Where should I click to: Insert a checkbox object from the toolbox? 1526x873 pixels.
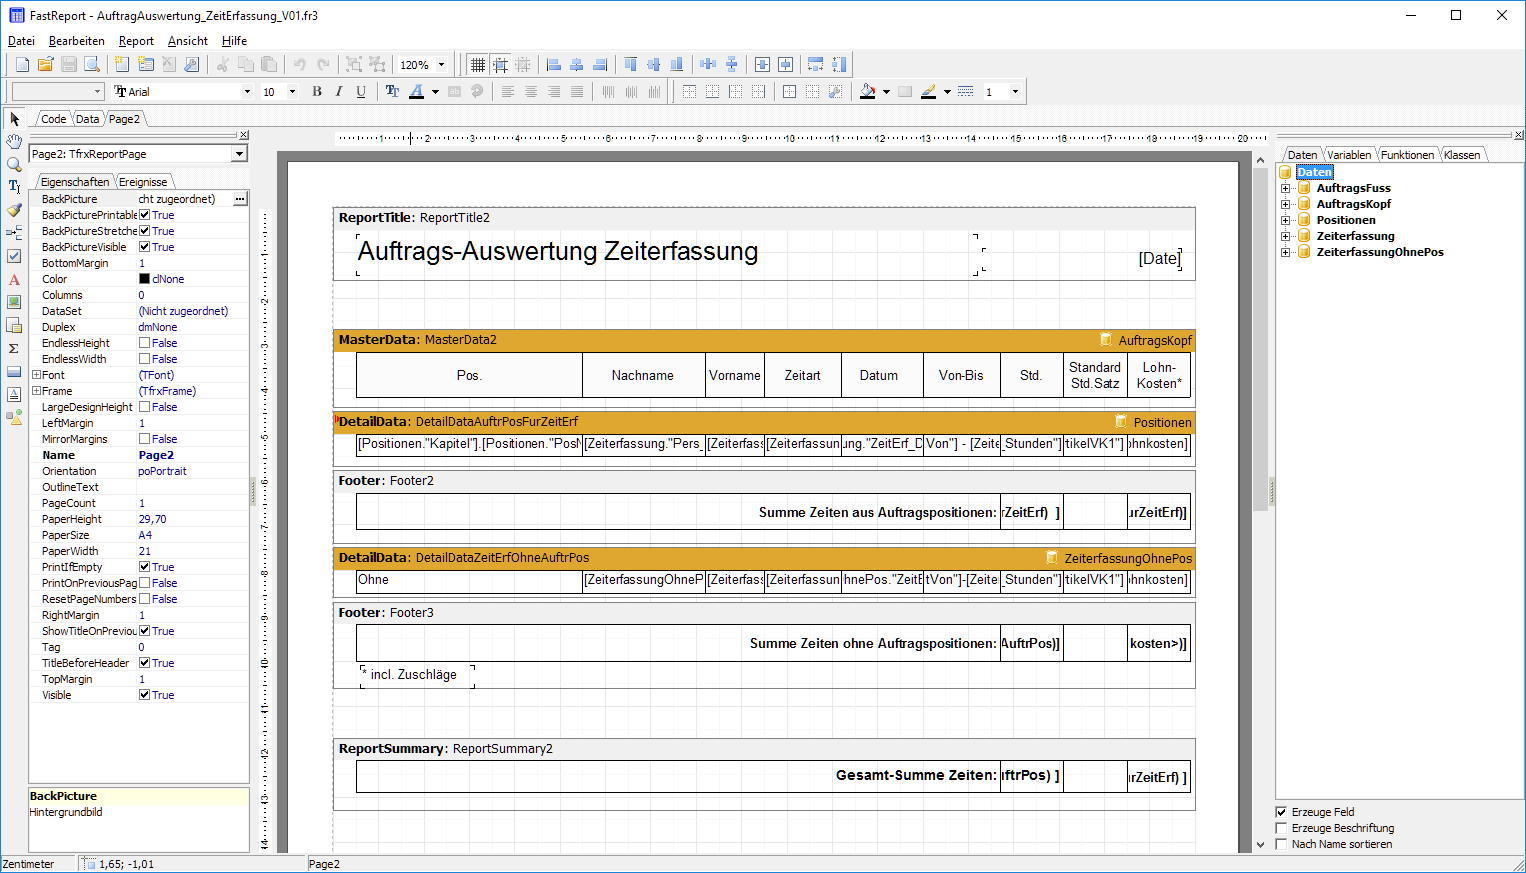pos(14,256)
